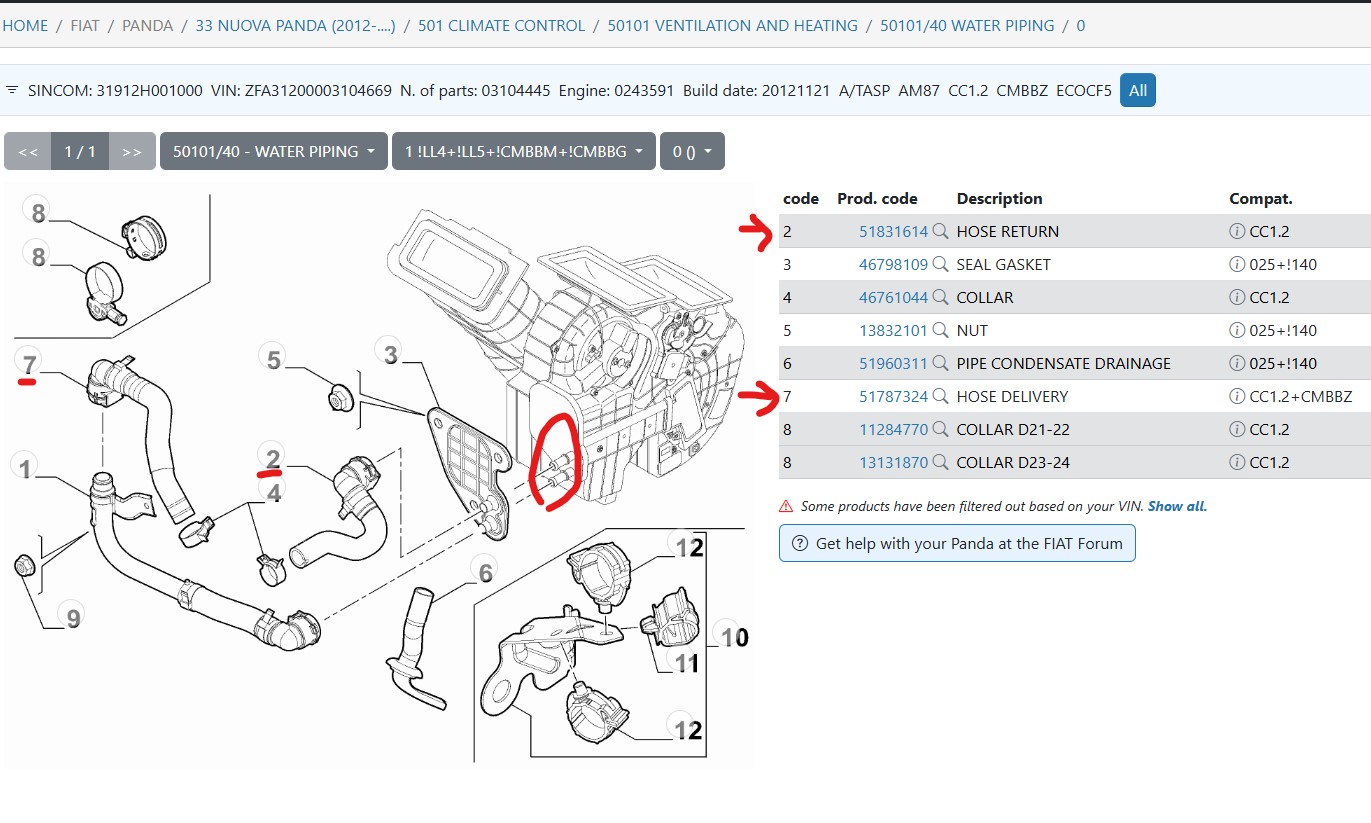The height and width of the screenshot is (823, 1371).
Task: Open part code 46798109 link
Action: (x=894, y=264)
